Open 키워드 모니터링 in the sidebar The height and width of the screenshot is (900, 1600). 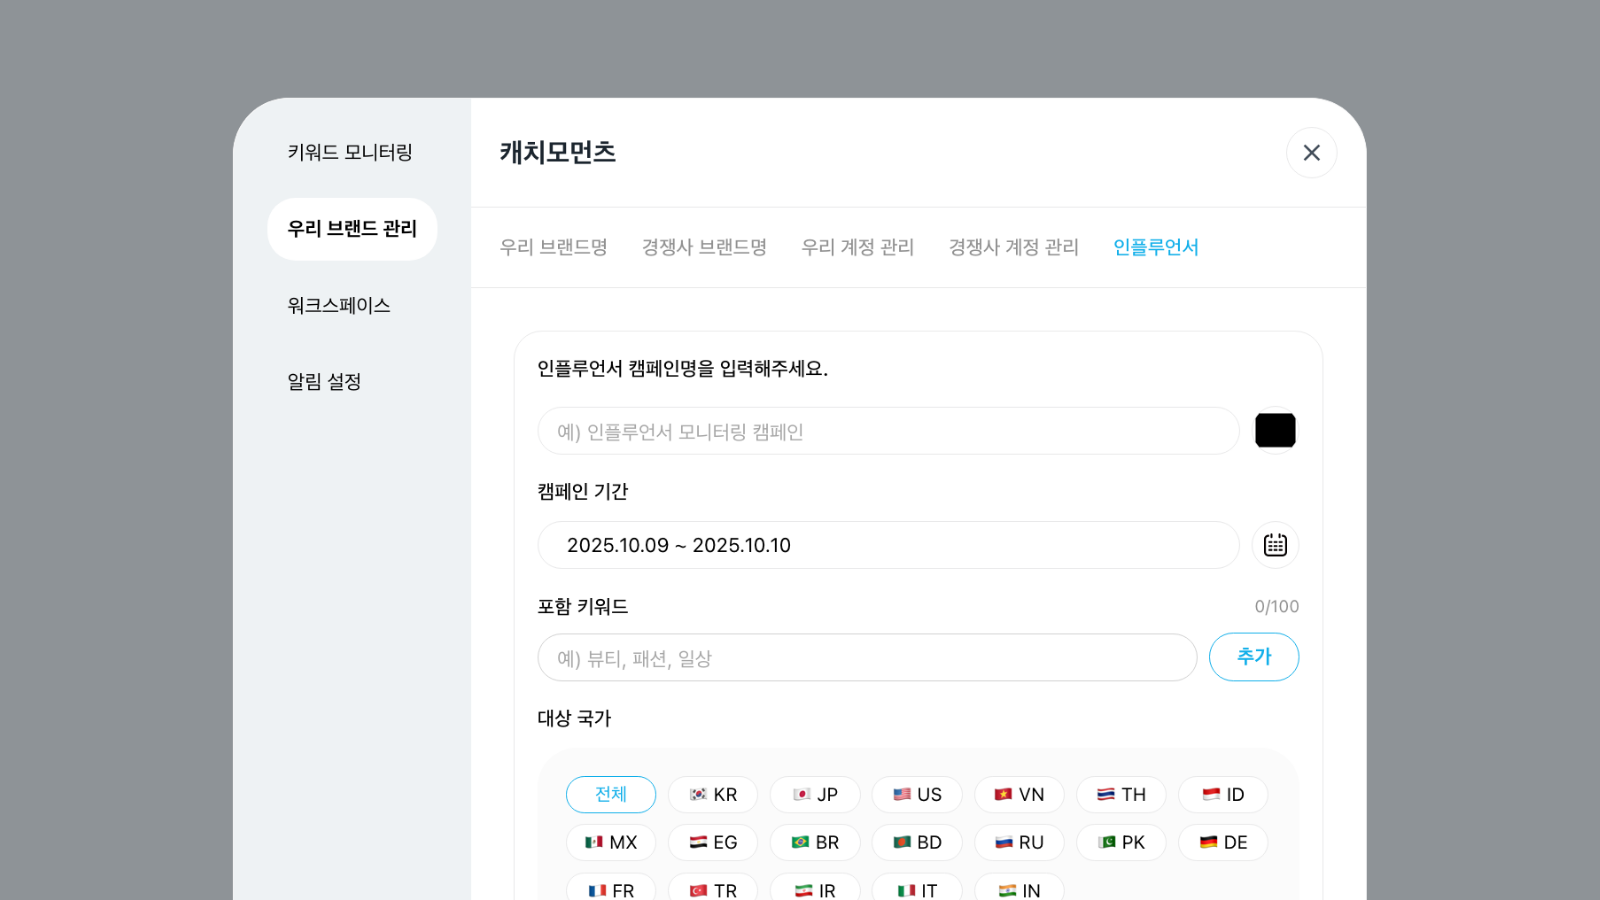(350, 152)
